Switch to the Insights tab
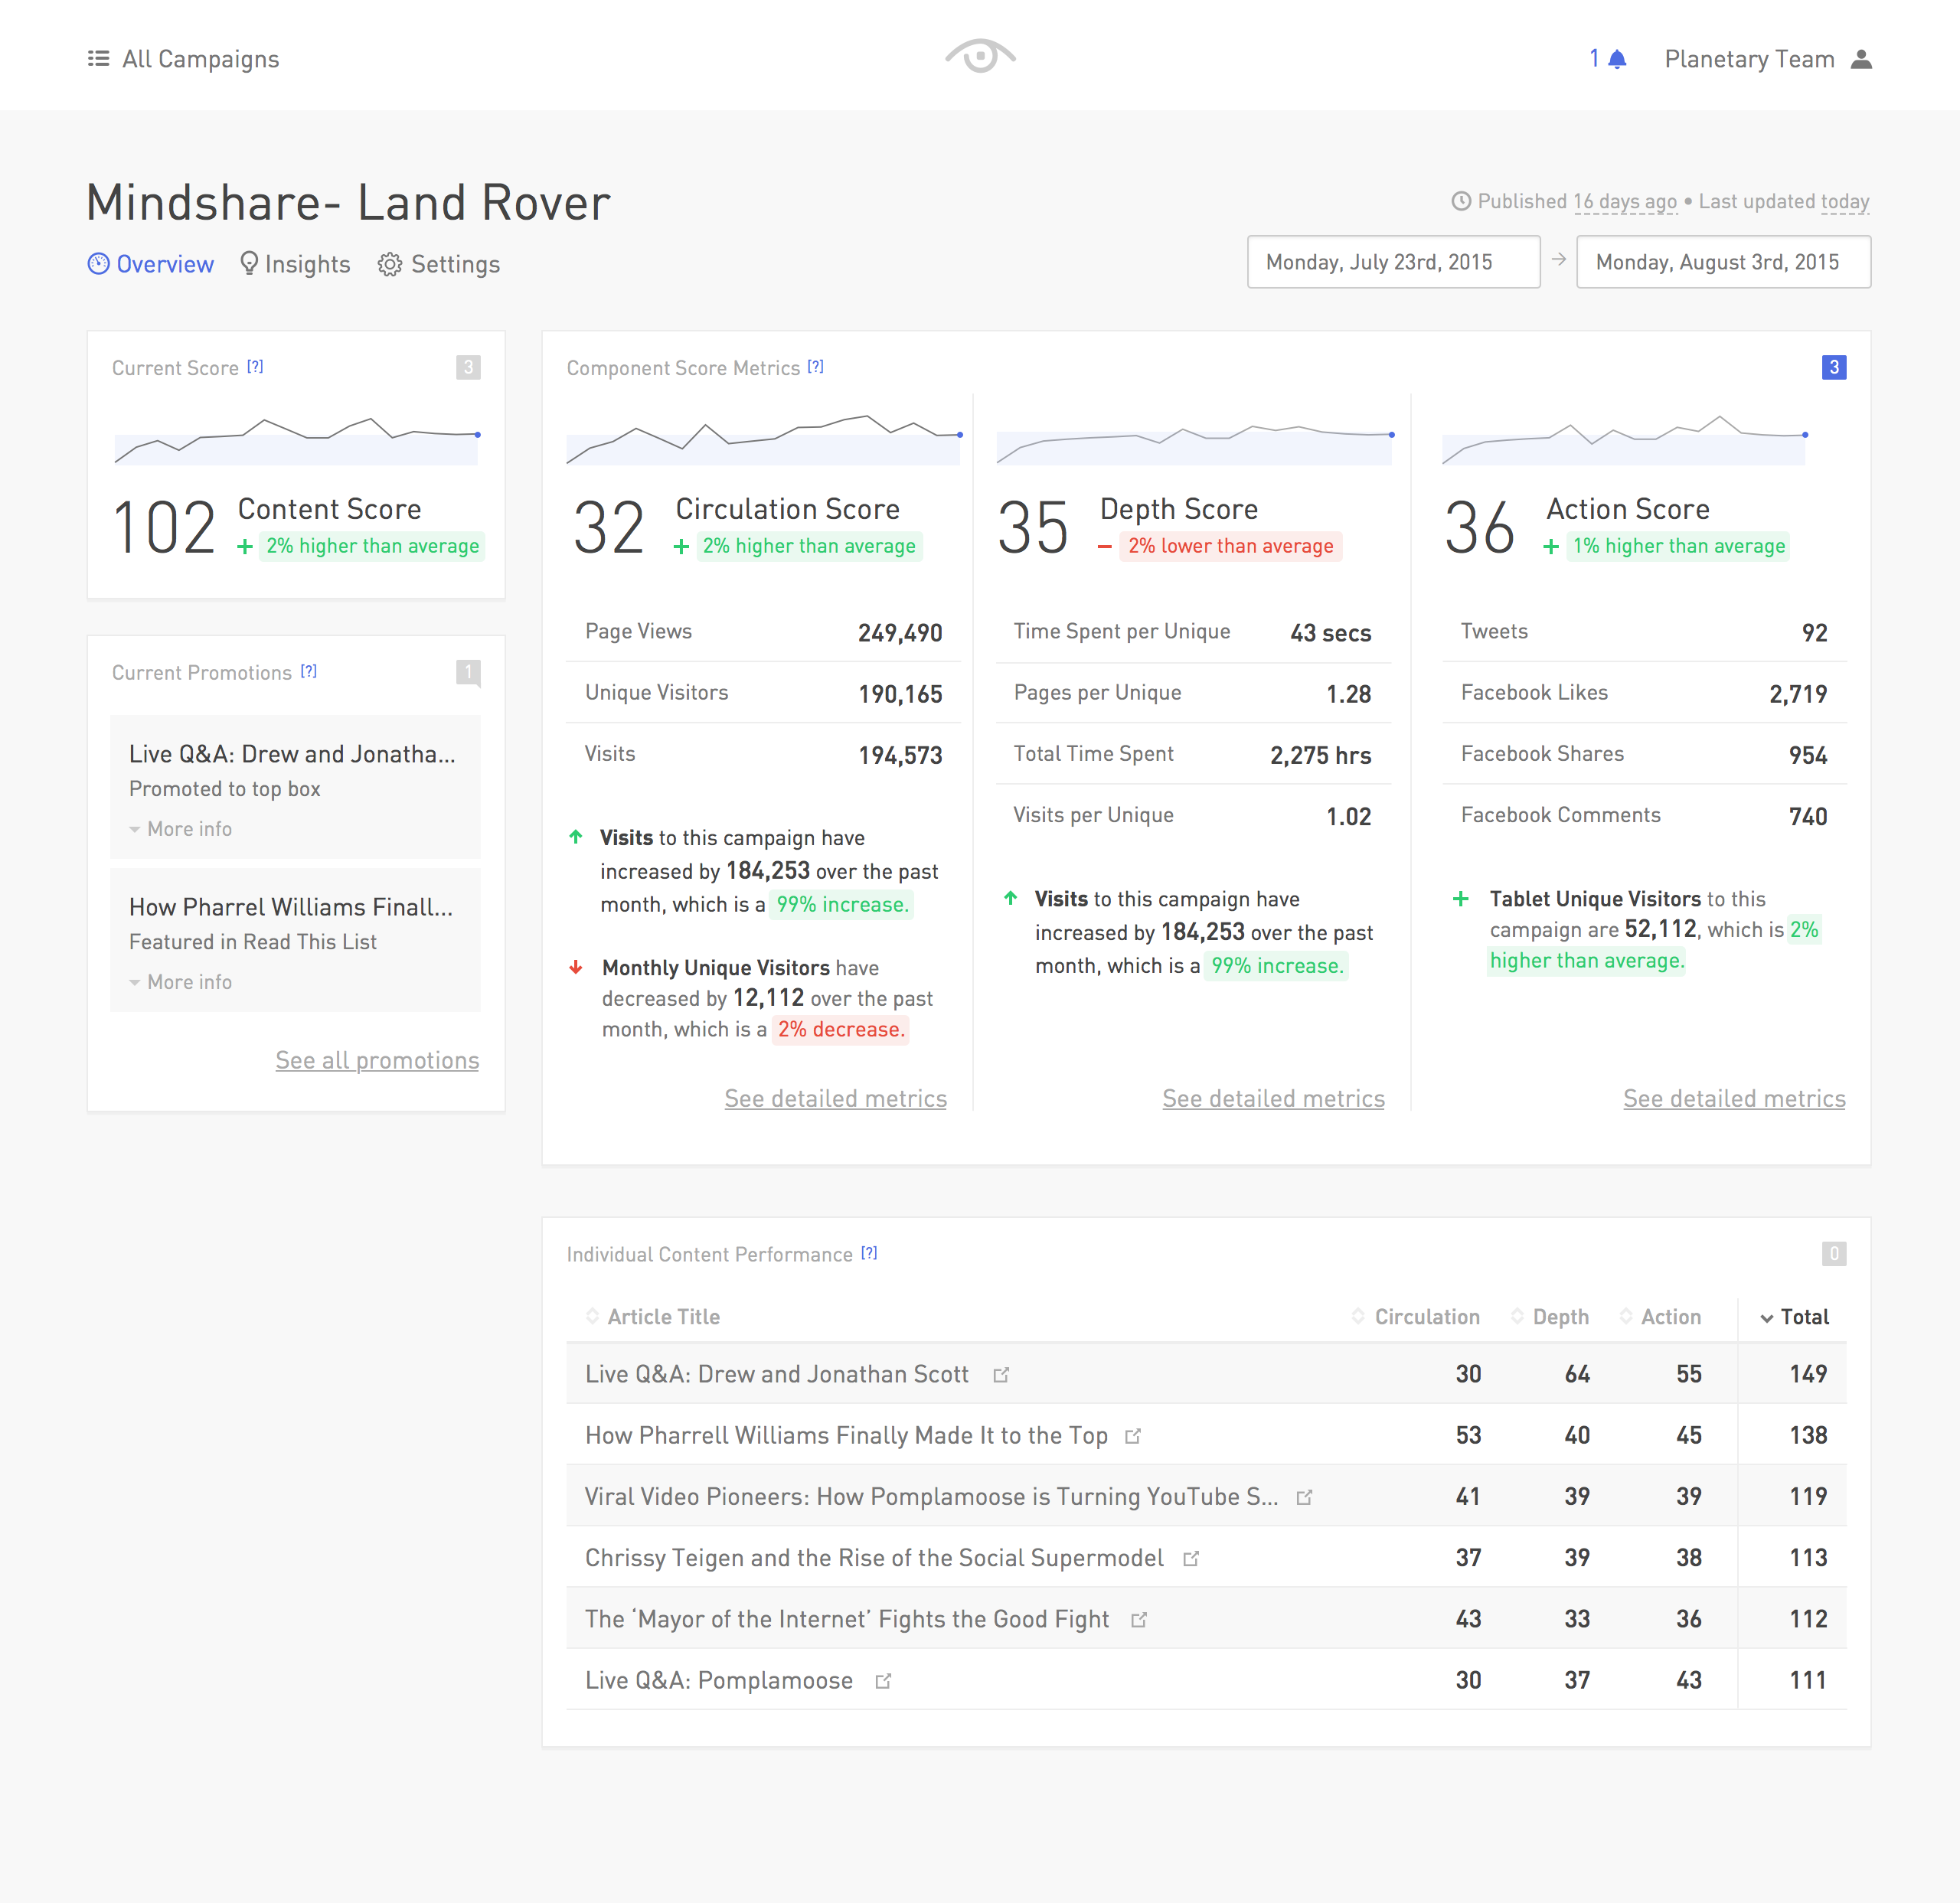This screenshot has width=1960, height=1903. 296,264
